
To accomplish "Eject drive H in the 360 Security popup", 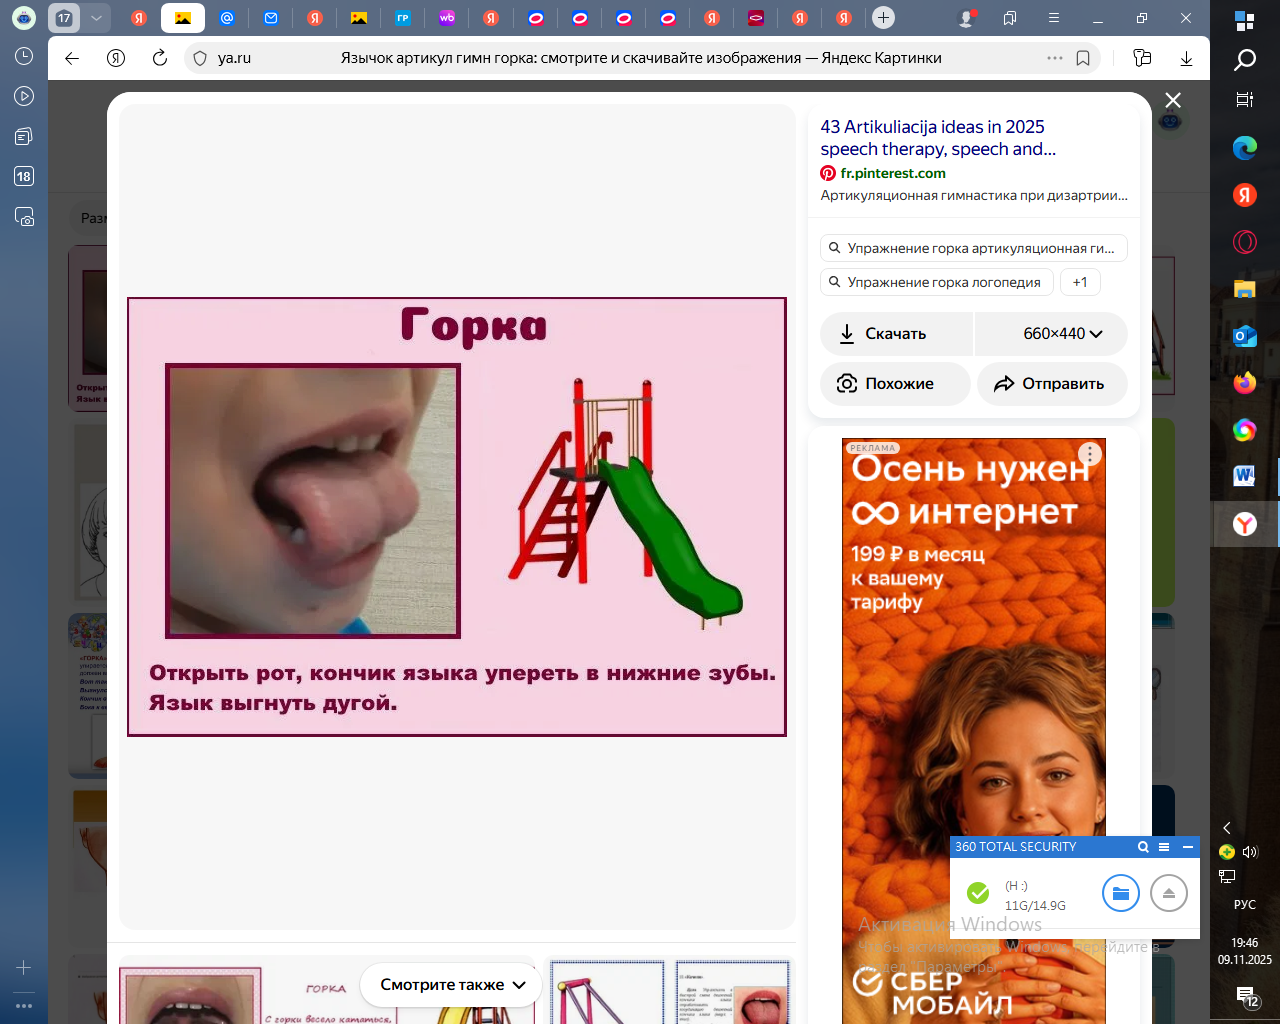I will point(1168,893).
